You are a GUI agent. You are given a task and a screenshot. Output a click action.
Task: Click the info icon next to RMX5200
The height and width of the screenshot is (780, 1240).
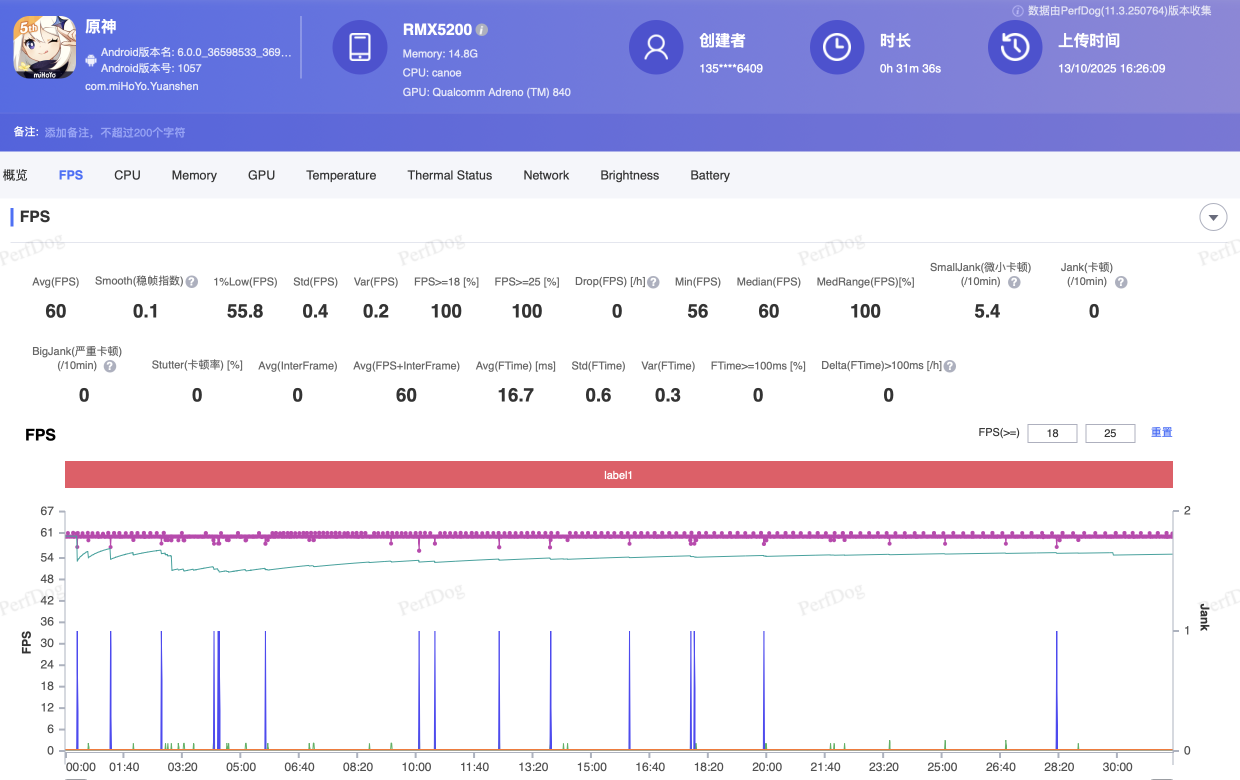pyautogui.click(x=482, y=30)
